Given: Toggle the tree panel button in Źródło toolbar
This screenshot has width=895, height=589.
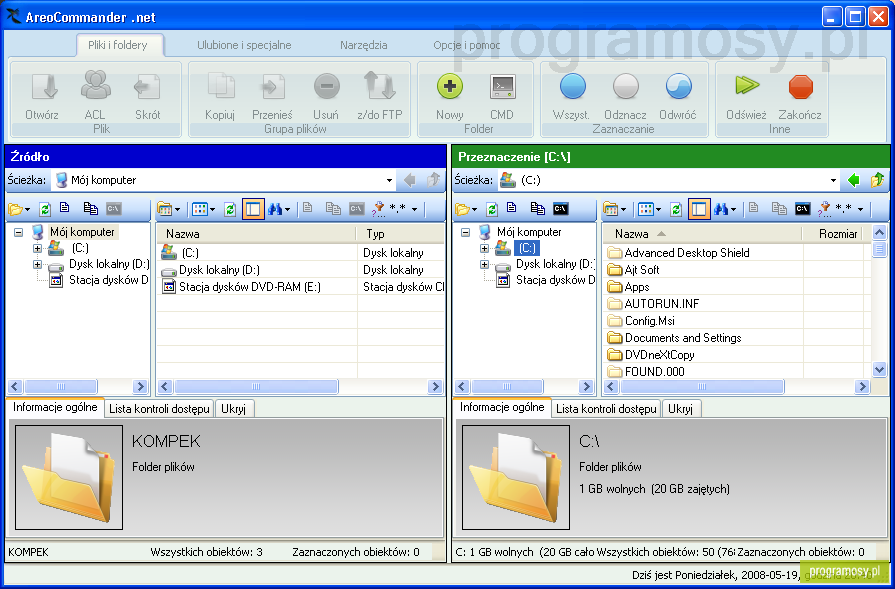Looking at the screenshot, I should [253, 209].
